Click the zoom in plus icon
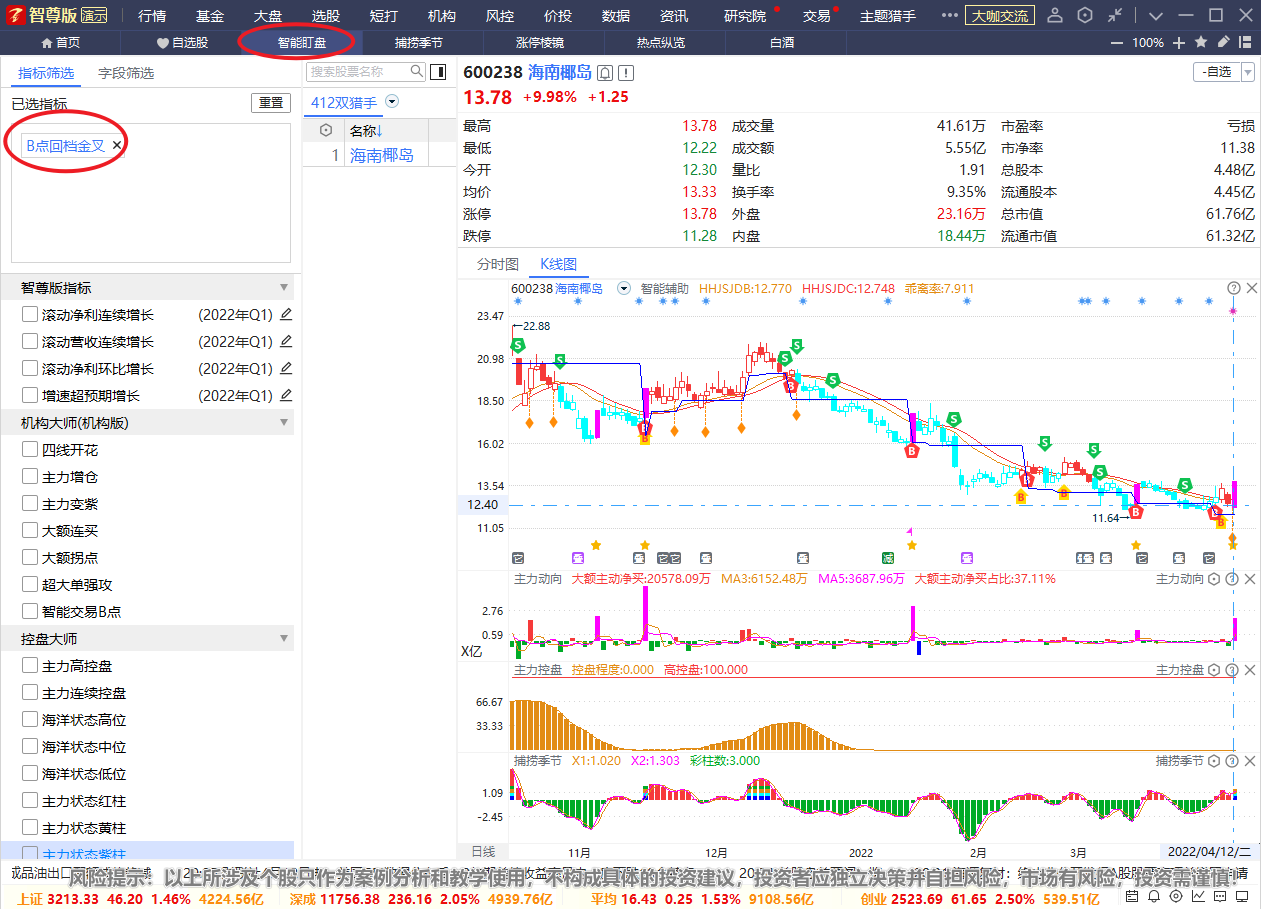 pyautogui.click(x=1179, y=43)
